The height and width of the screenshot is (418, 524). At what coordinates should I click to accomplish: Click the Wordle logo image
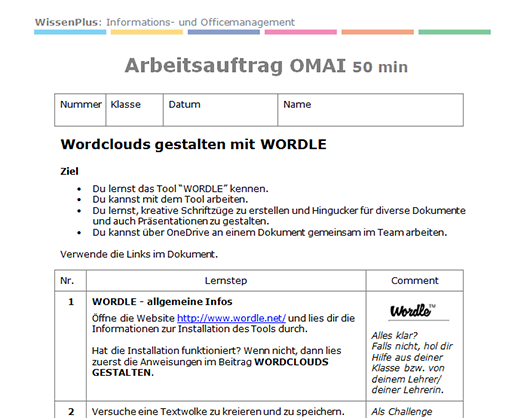[413, 310]
